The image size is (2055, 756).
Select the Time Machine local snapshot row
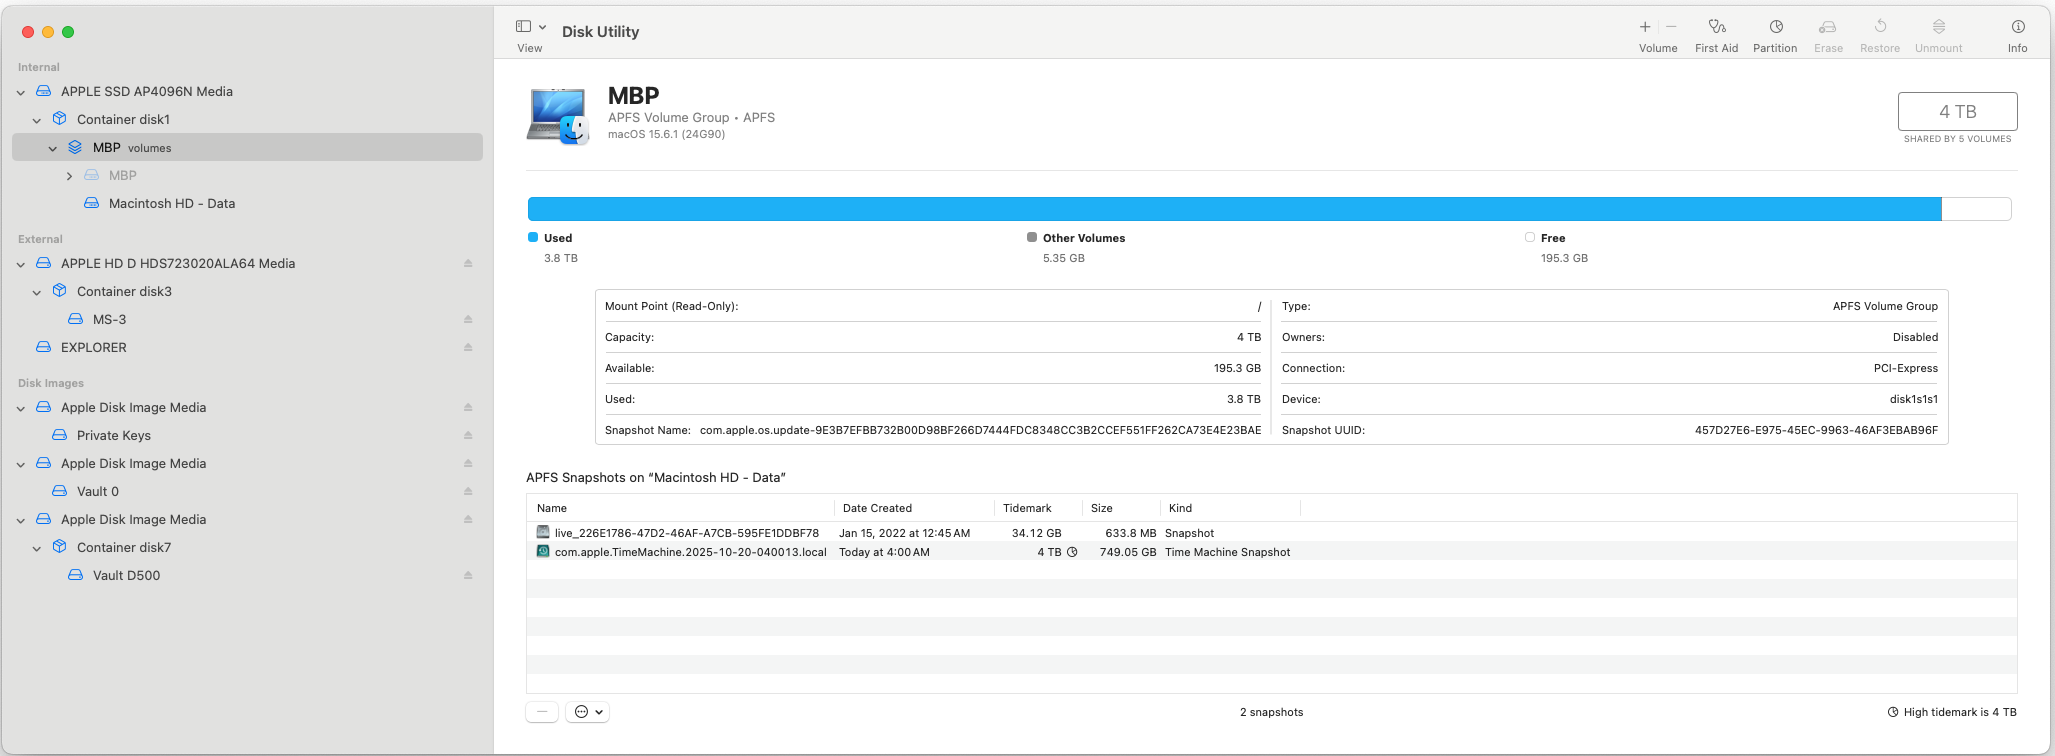point(690,552)
